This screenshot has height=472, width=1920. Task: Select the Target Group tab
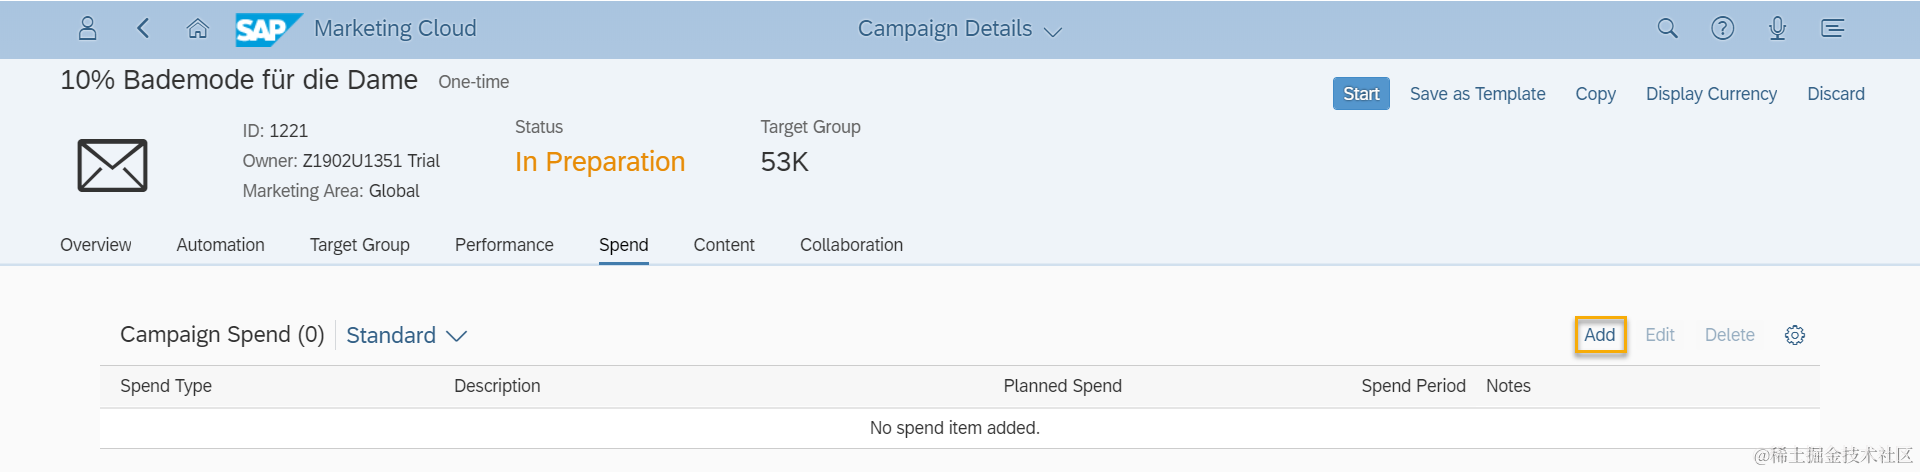click(x=359, y=245)
